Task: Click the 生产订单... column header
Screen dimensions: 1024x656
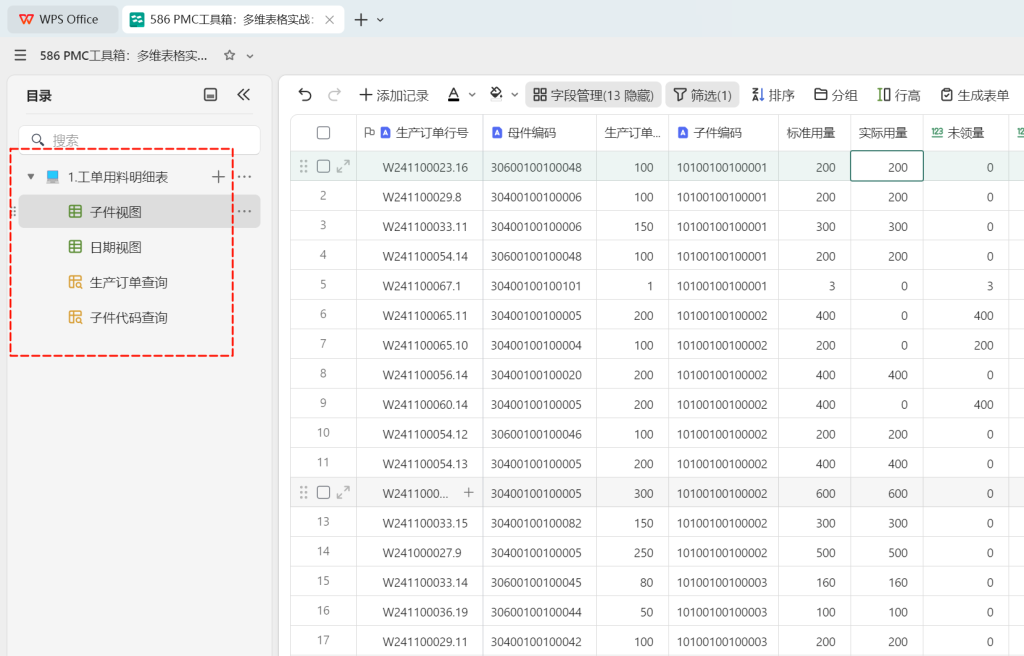Action: pos(632,133)
